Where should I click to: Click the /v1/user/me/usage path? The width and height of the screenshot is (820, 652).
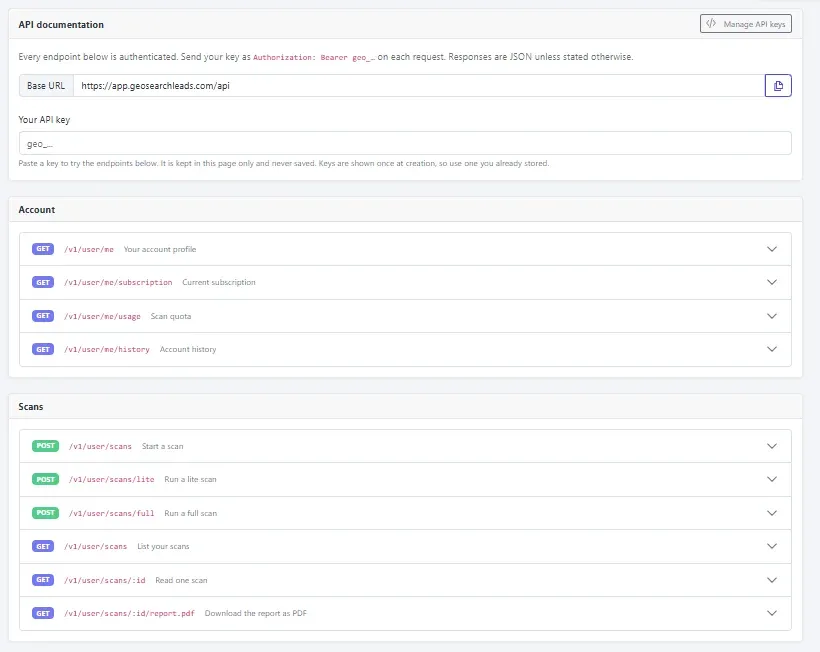coord(102,316)
